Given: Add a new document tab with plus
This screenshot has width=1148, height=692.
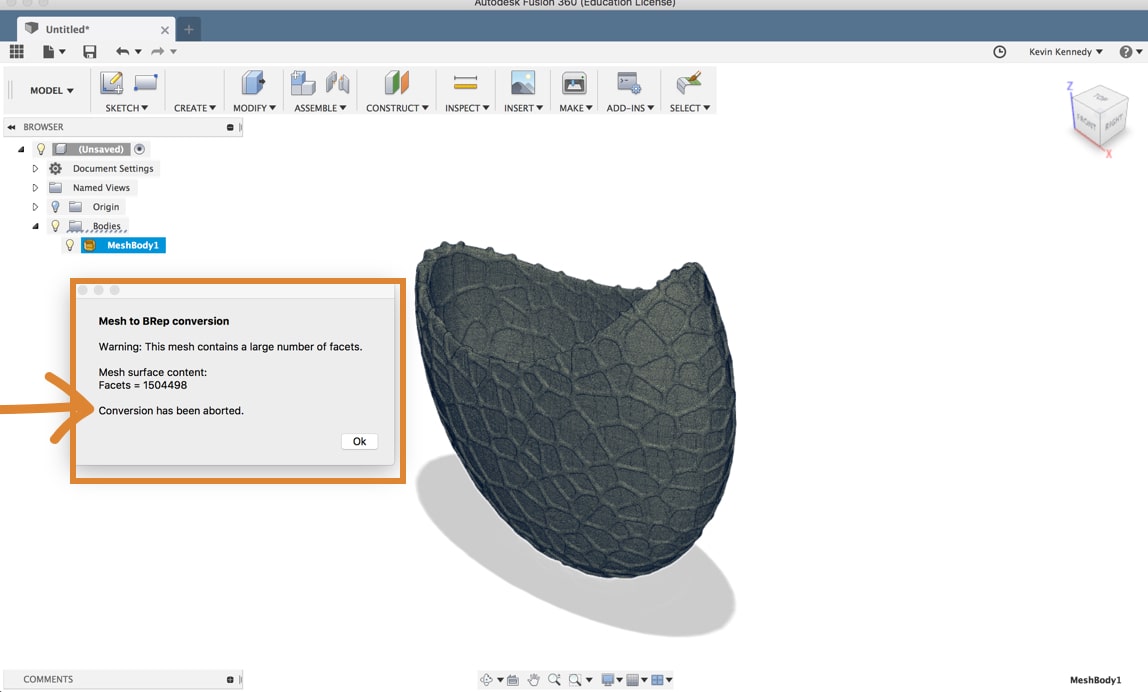Looking at the screenshot, I should (x=189, y=29).
